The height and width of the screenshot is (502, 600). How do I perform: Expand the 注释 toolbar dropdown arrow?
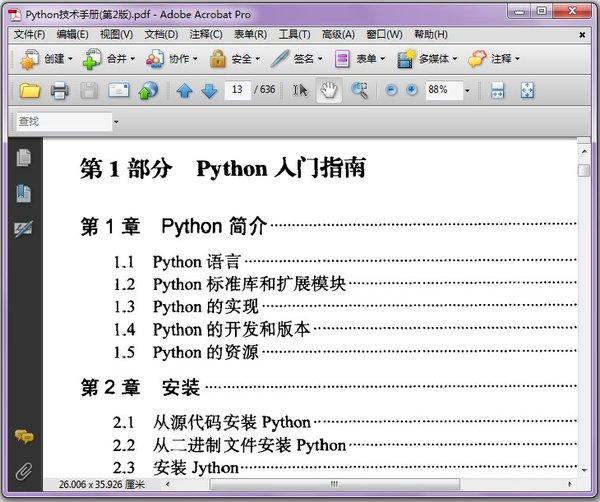tap(517, 59)
